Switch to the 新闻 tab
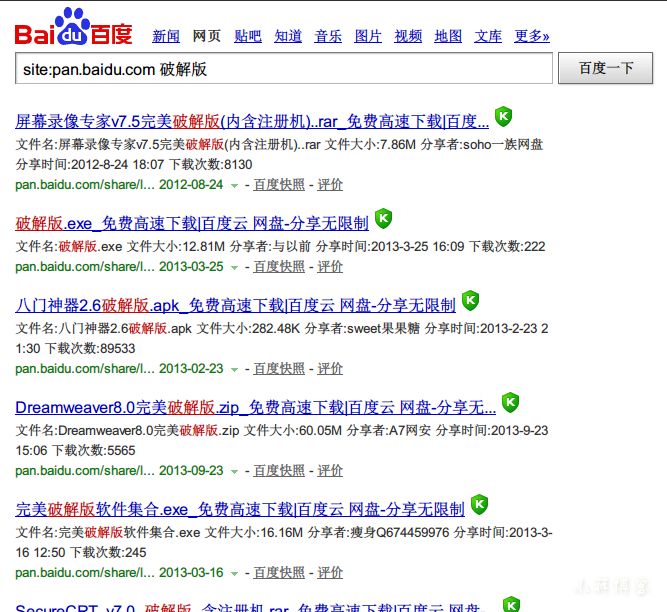The image size is (667, 612). pos(166,36)
